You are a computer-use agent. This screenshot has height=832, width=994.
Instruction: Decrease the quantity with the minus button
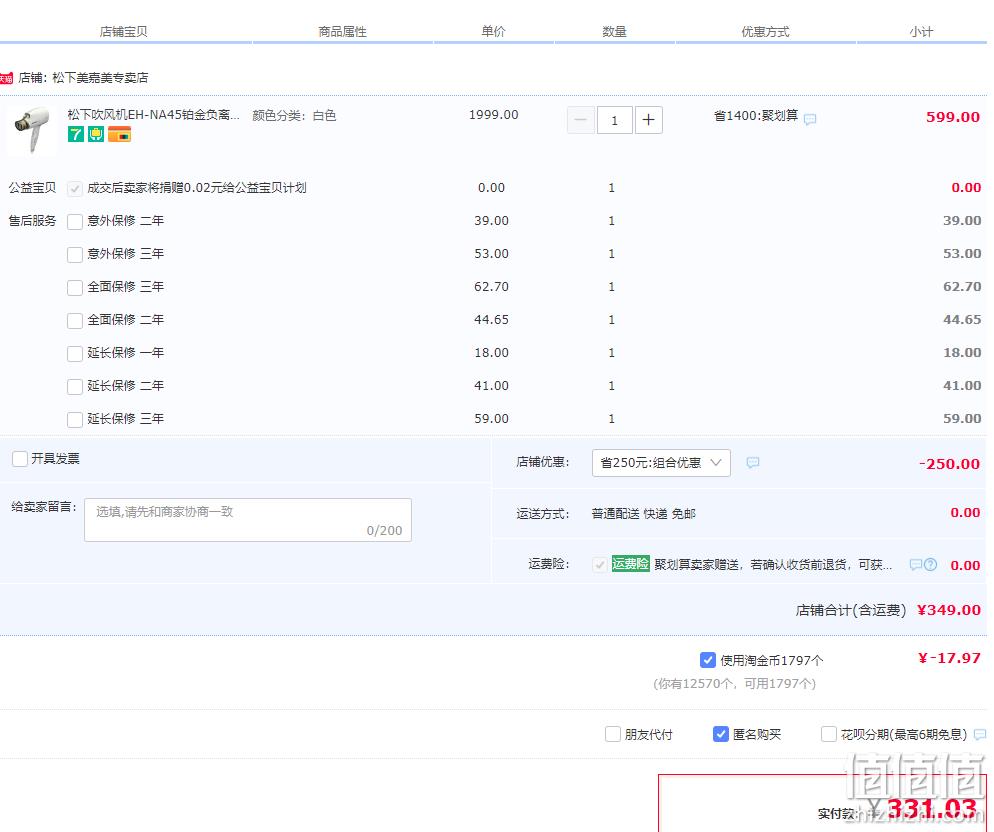pos(581,120)
